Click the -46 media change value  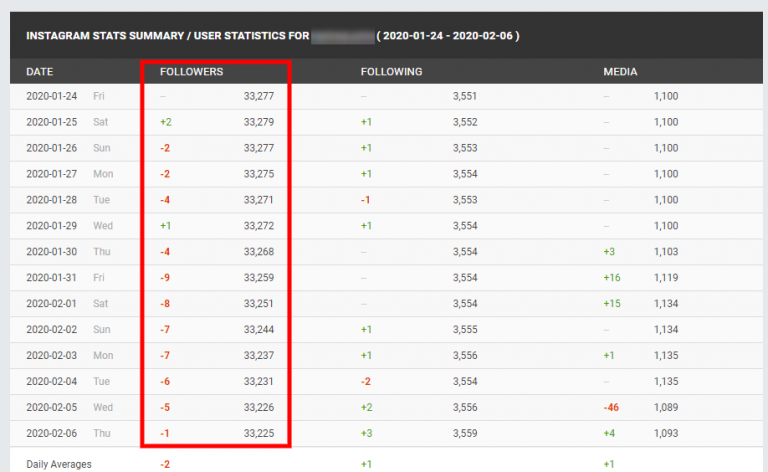611,407
